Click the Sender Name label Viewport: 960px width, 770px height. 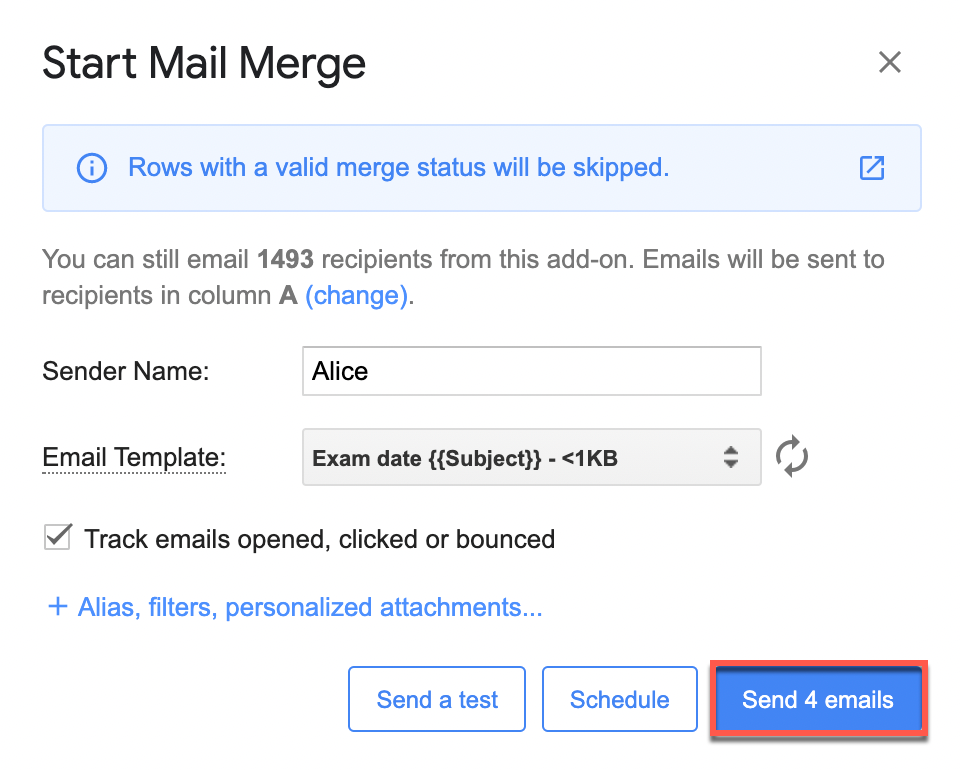(x=126, y=371)
